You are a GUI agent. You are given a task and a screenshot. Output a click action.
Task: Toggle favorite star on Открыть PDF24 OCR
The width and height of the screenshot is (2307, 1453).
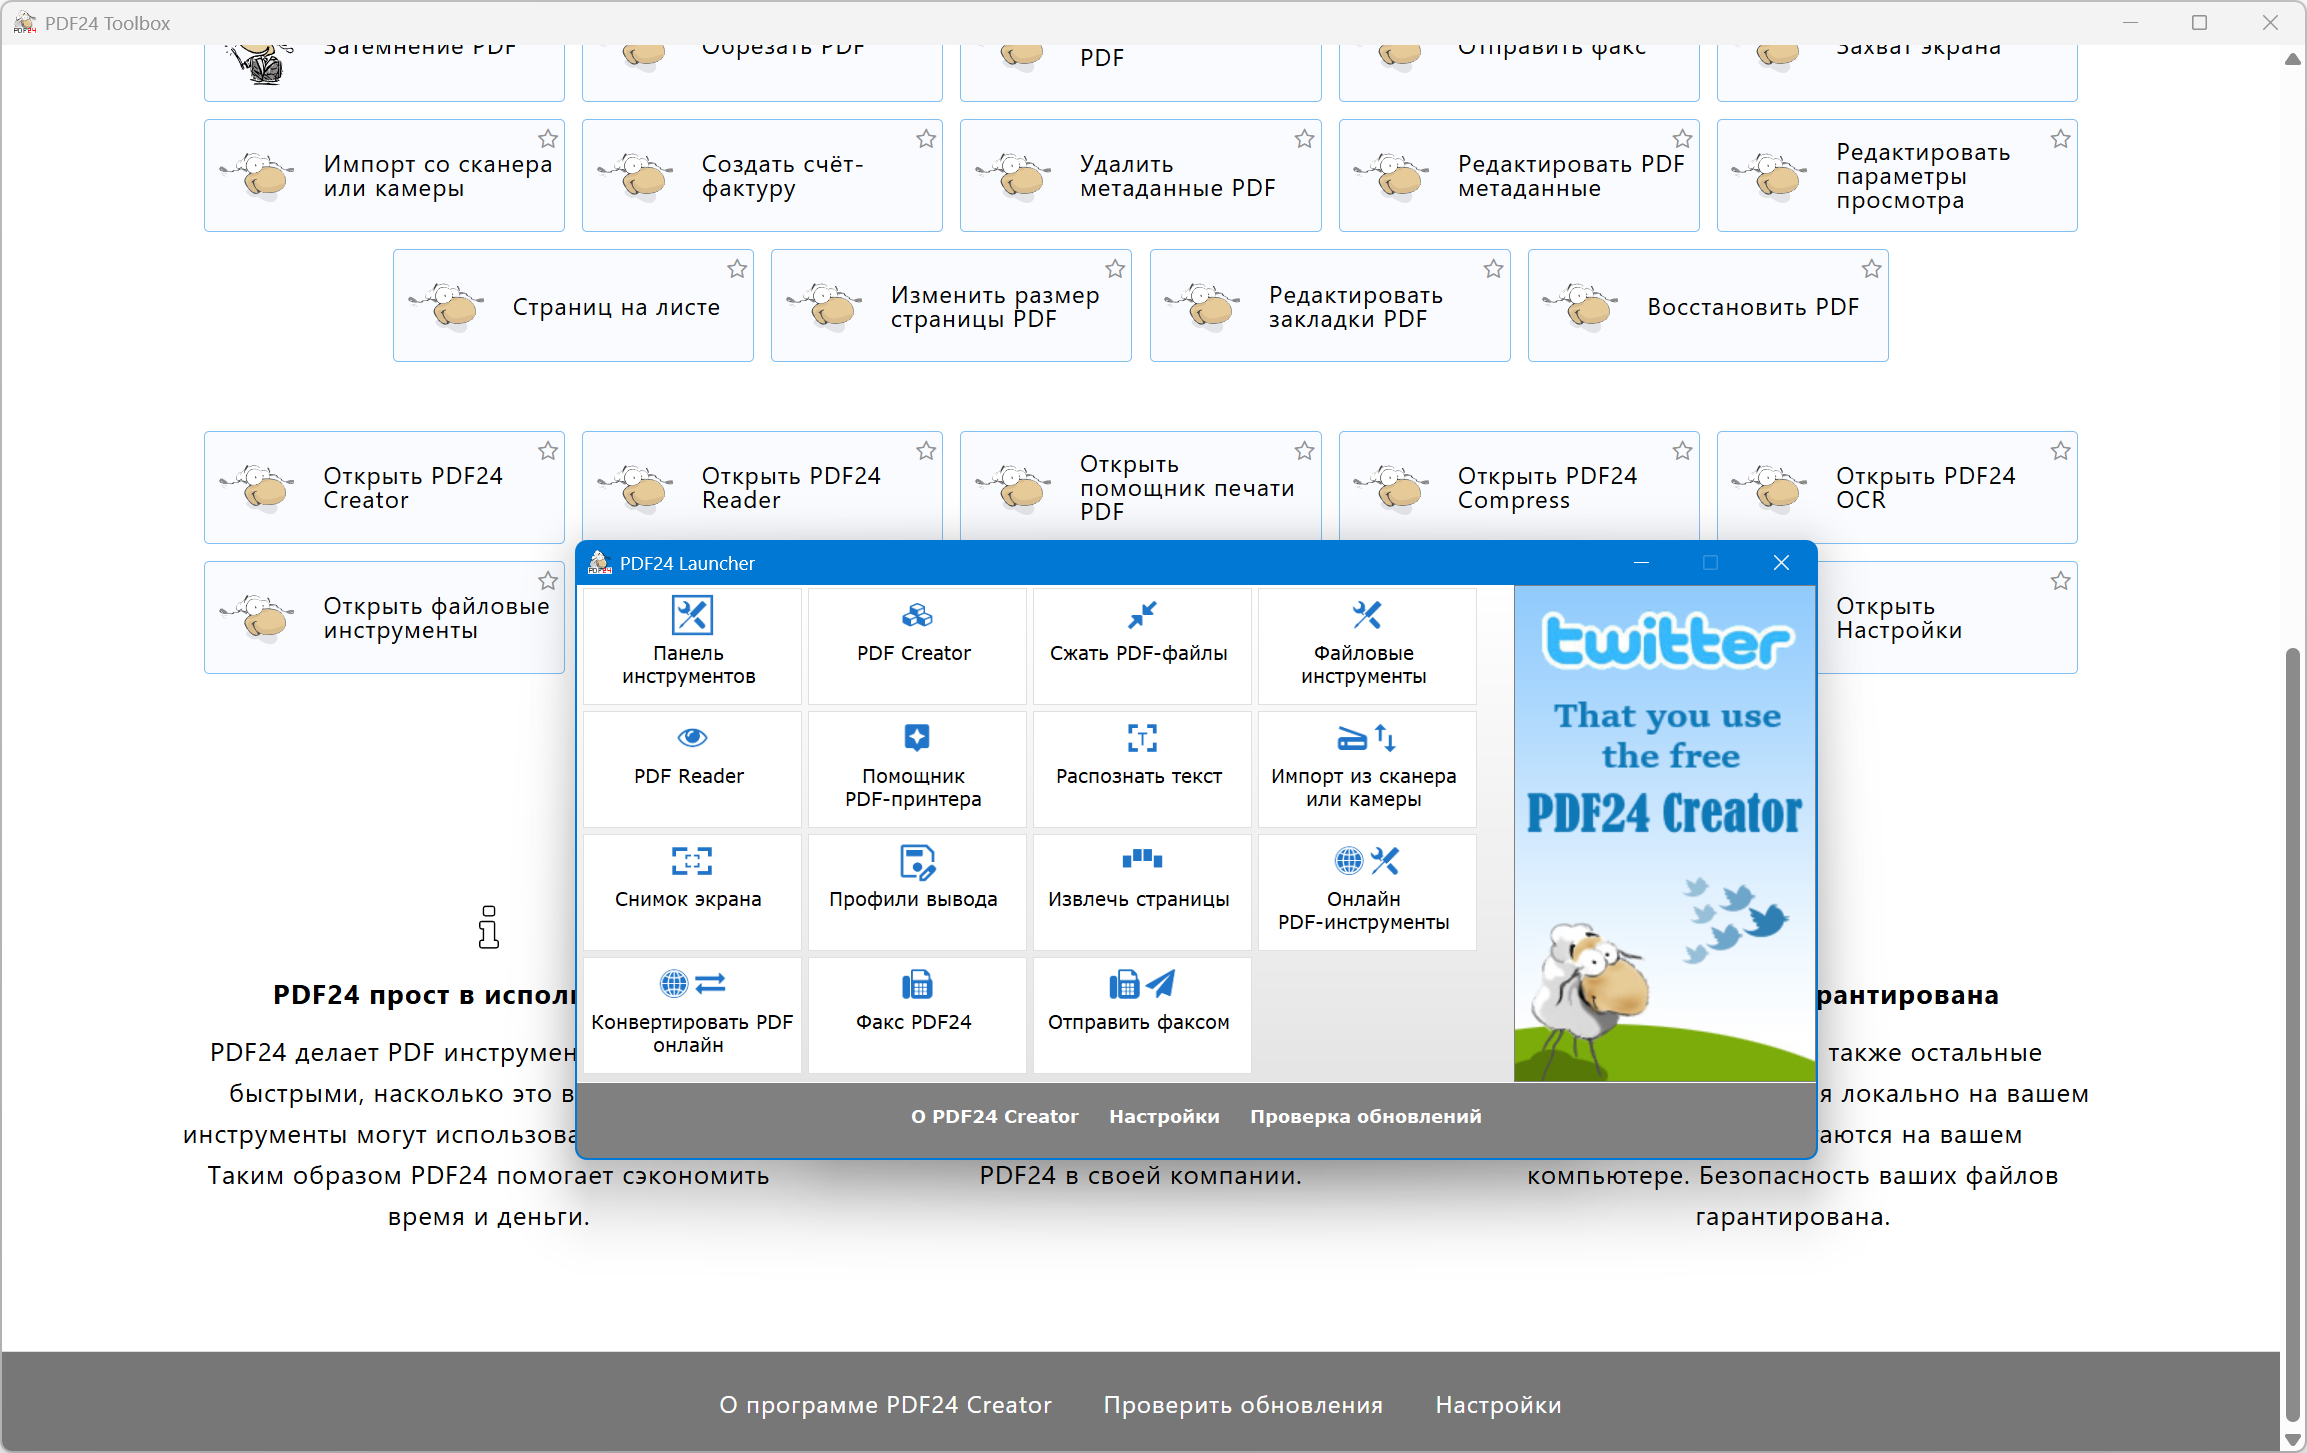(2060, 451)
